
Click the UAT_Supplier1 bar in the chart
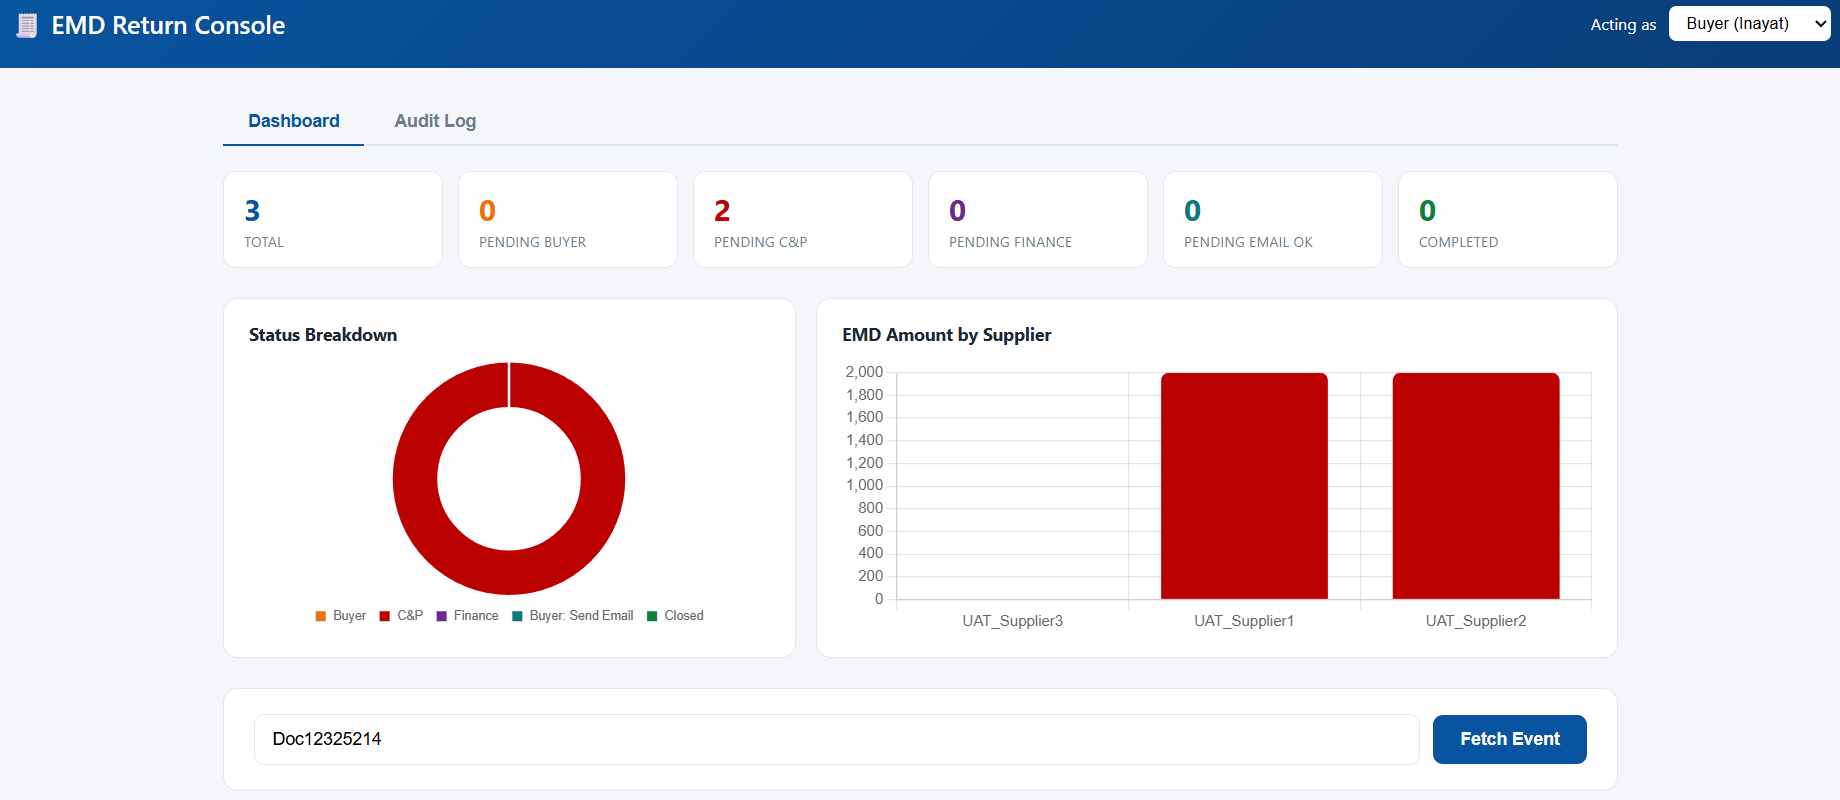pyautogui.click(x=1244, y=486)
